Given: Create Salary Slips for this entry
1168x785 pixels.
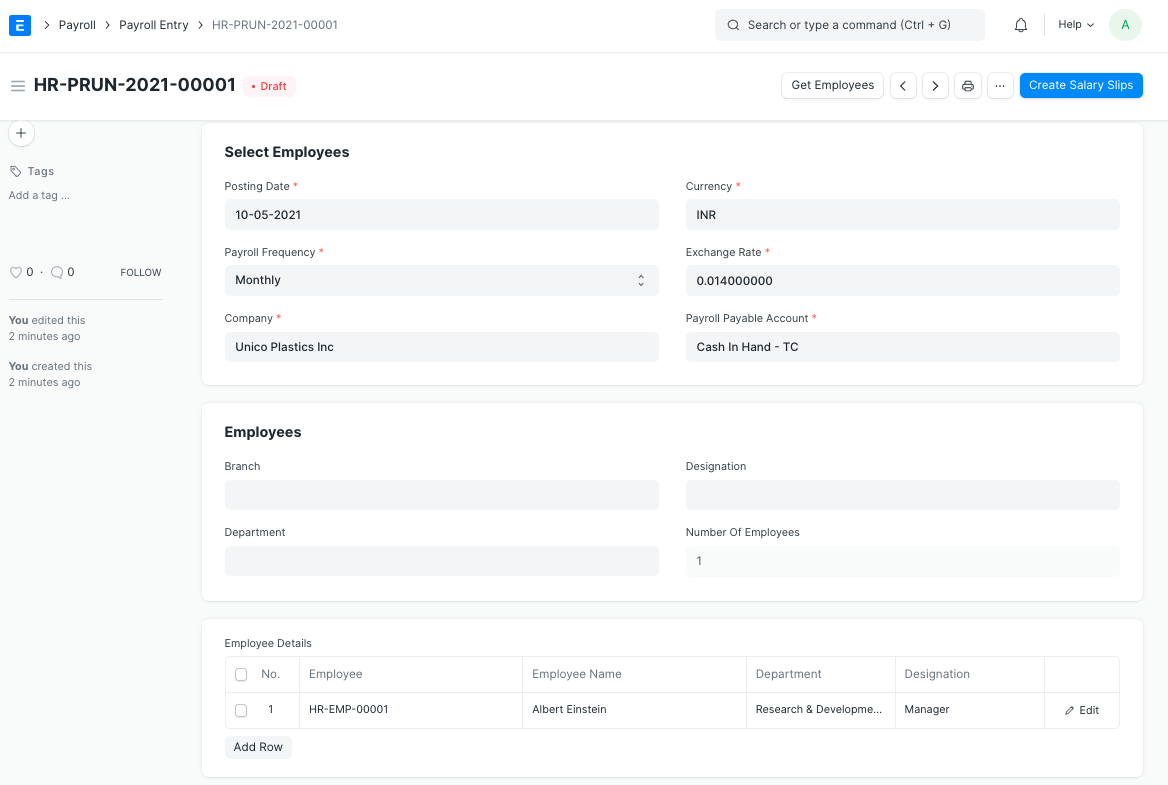Looking at the screenshot, I should click(1081, 85).
